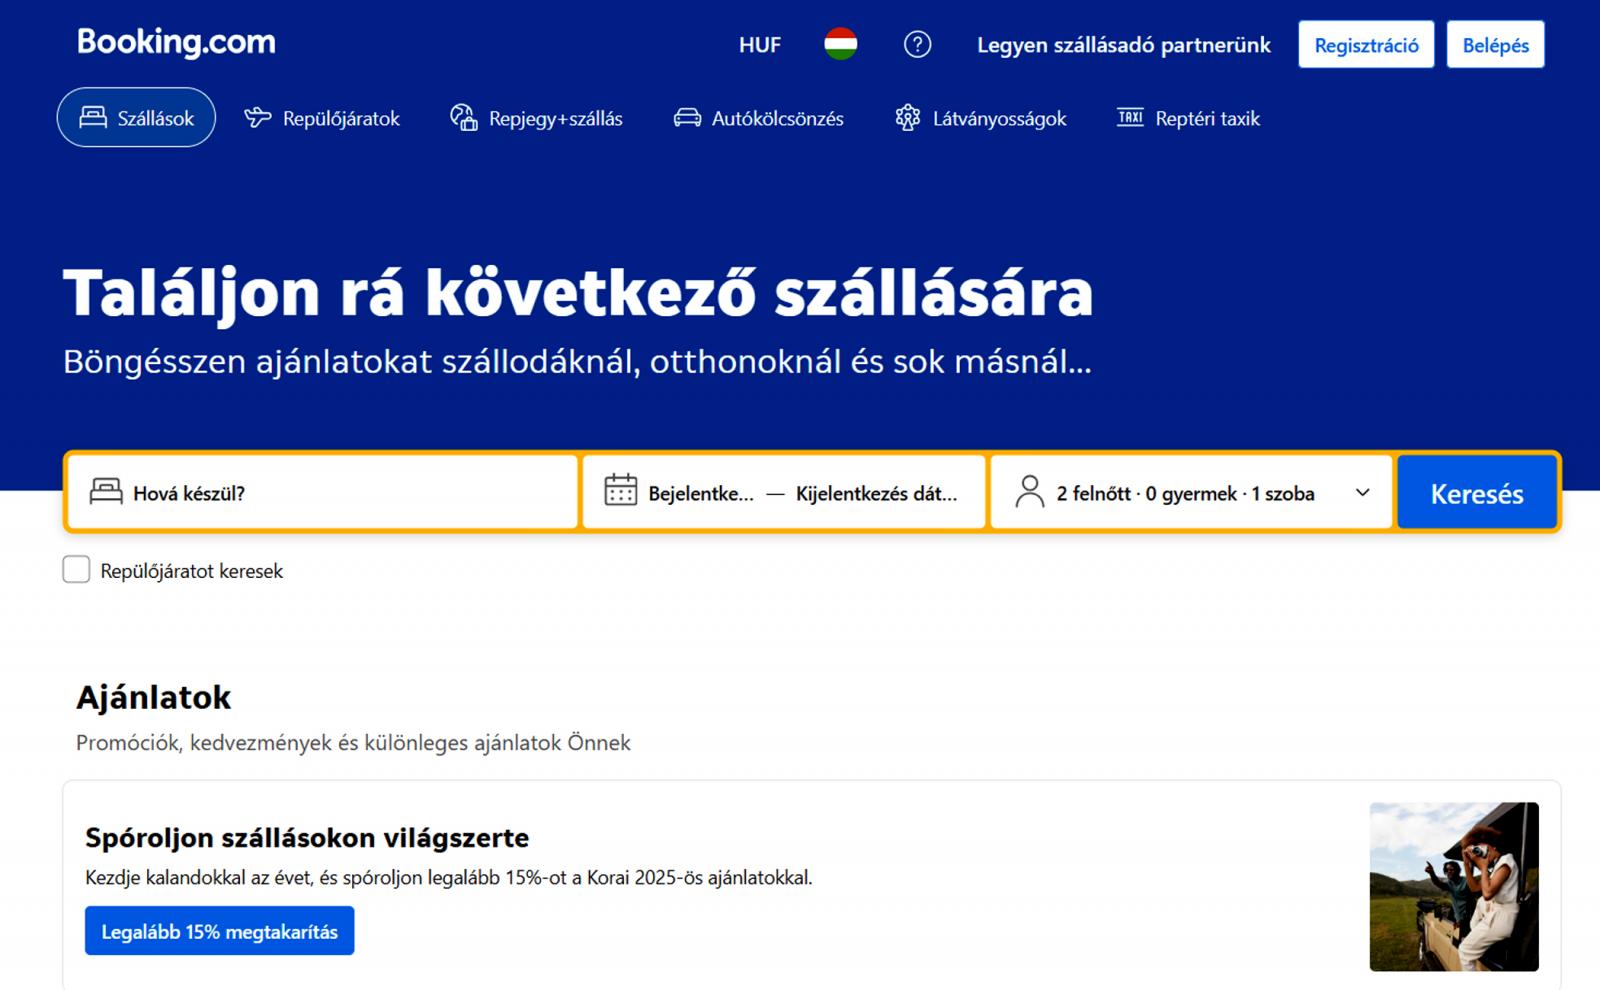Click Promóciók, kedvezmények és különleges ajánlatok text
Viewport: 1600px width, 990px height.
click(354, 743)
